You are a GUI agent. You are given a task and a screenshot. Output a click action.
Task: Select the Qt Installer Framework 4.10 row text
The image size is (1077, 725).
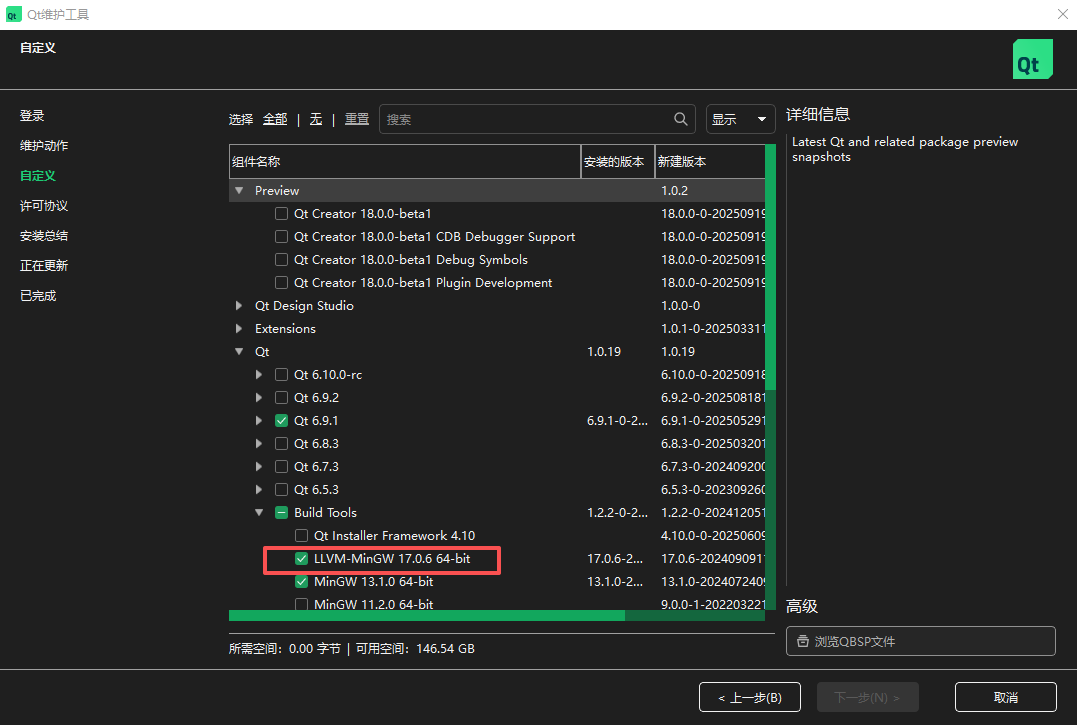pyautogui.click(x=394, y=536)
